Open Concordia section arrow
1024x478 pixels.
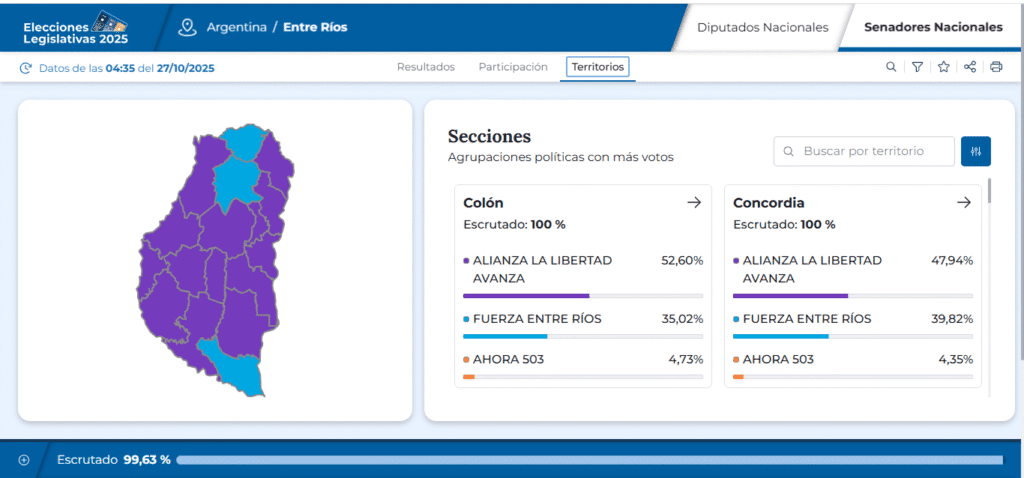[x=964, y=203]
